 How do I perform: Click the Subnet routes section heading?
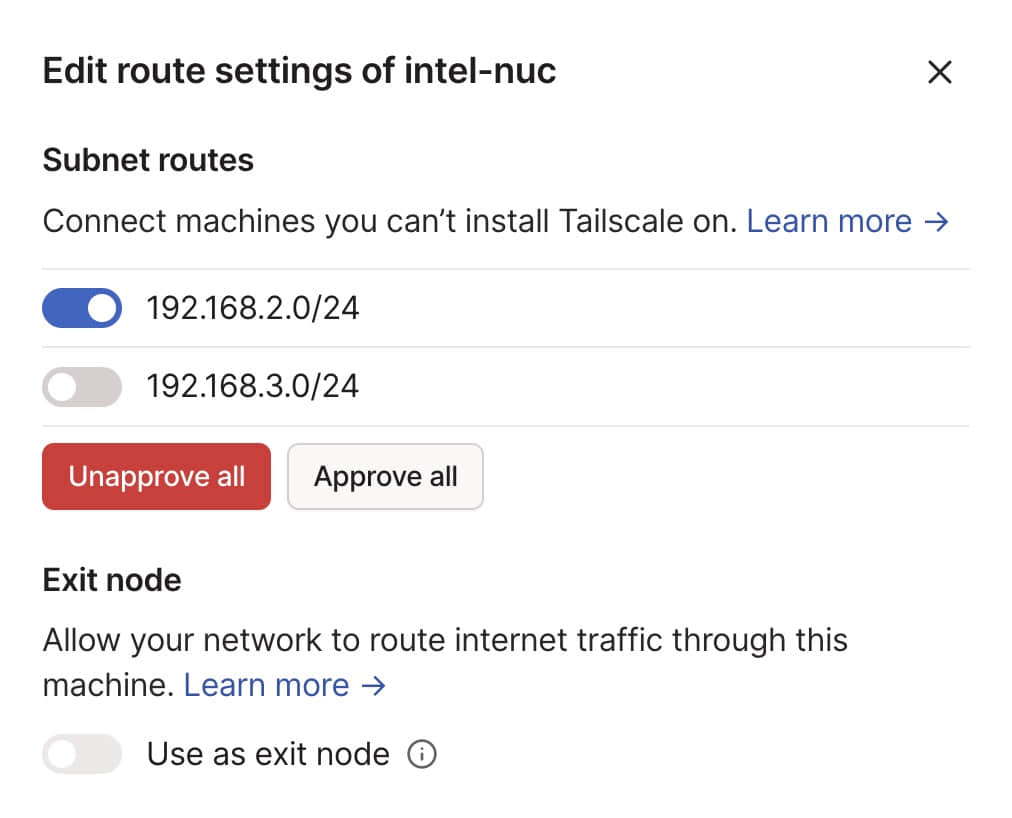click(x=148, y=160)
